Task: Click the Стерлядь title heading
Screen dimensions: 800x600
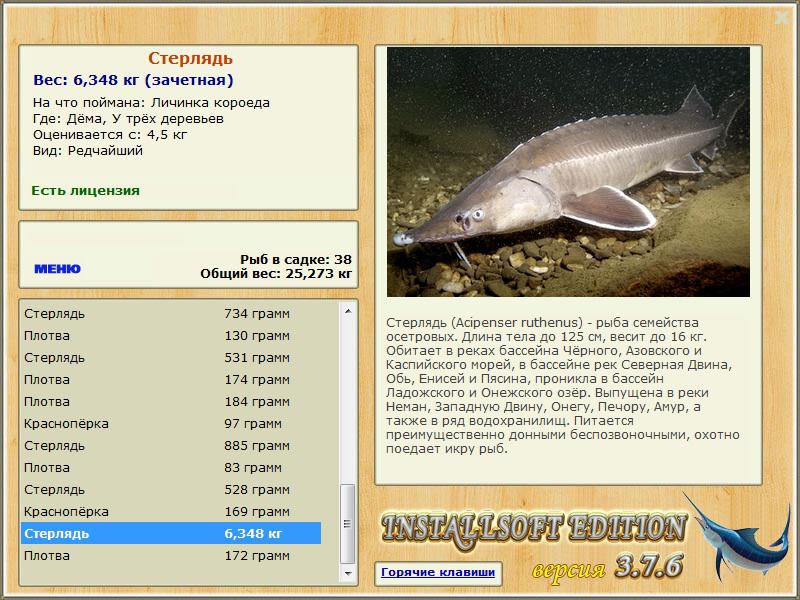Action: pos(190,58)
